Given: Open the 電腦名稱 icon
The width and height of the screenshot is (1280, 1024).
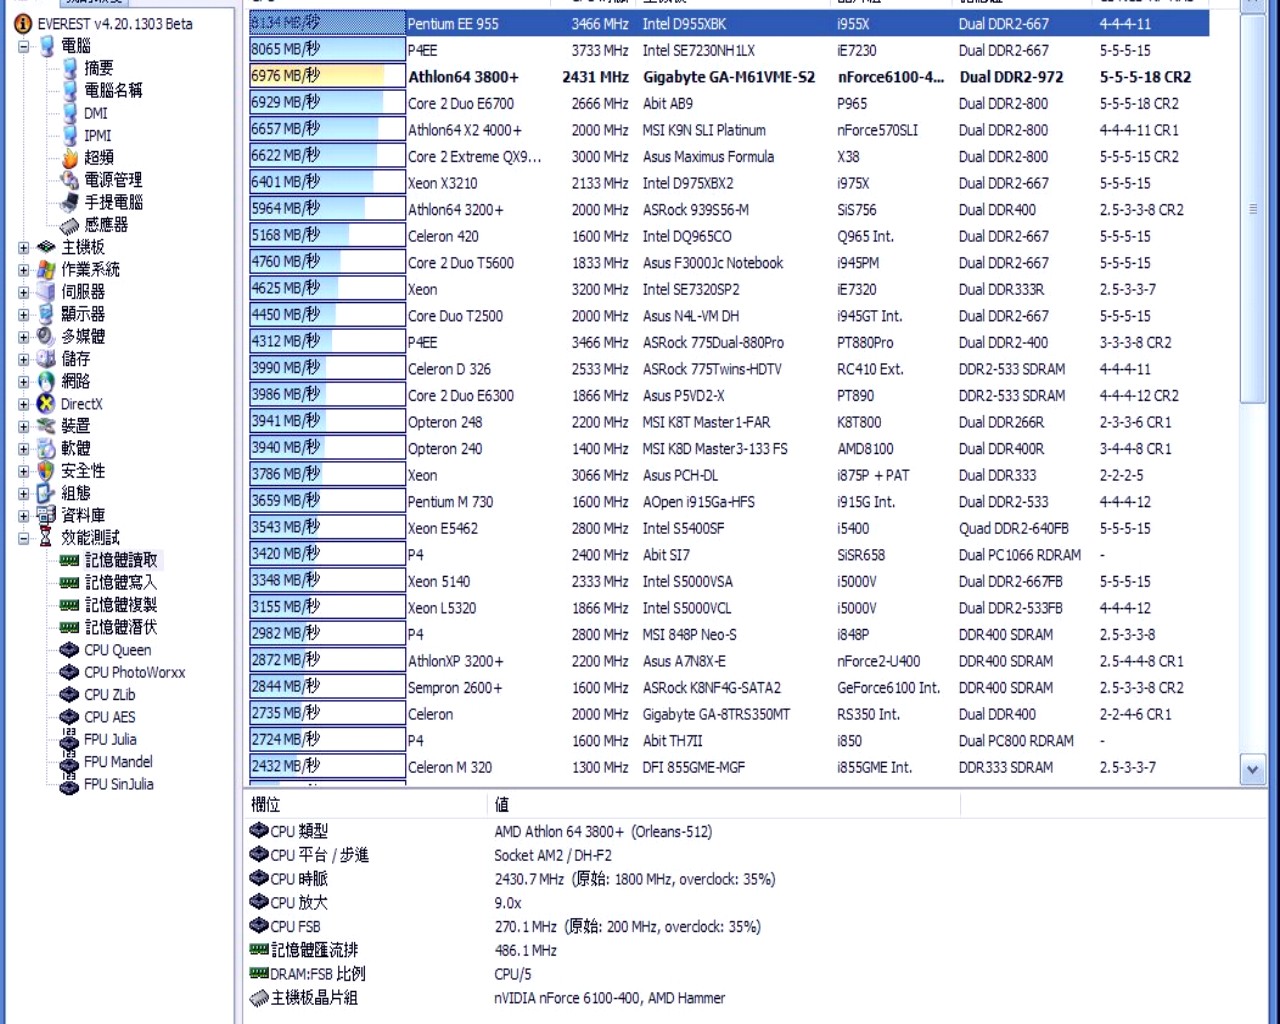Looking at the screenshot, I should [x=70, y=90].
